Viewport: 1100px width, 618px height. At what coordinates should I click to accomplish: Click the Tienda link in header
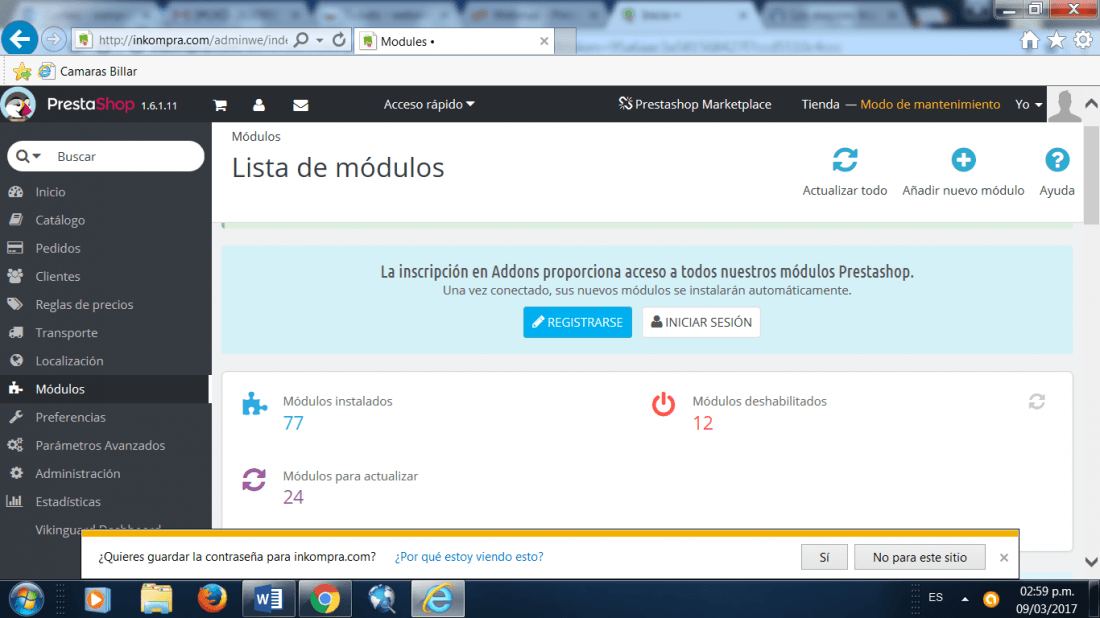click(820, 105)
